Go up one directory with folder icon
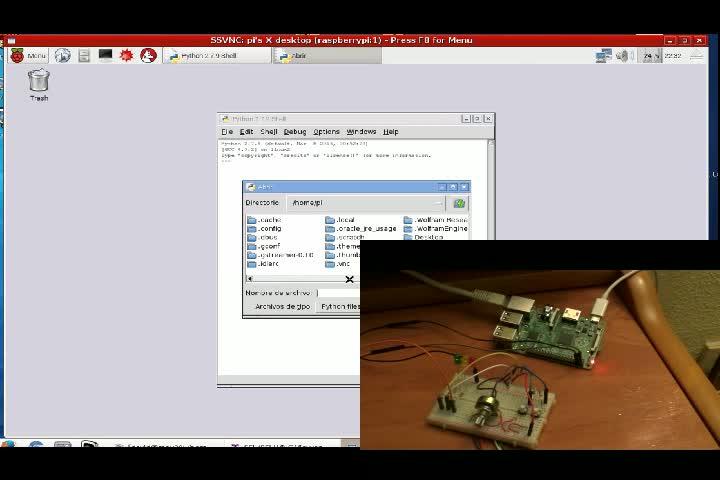This screenshot has width=720, height=480. click(x=459, y=203)
